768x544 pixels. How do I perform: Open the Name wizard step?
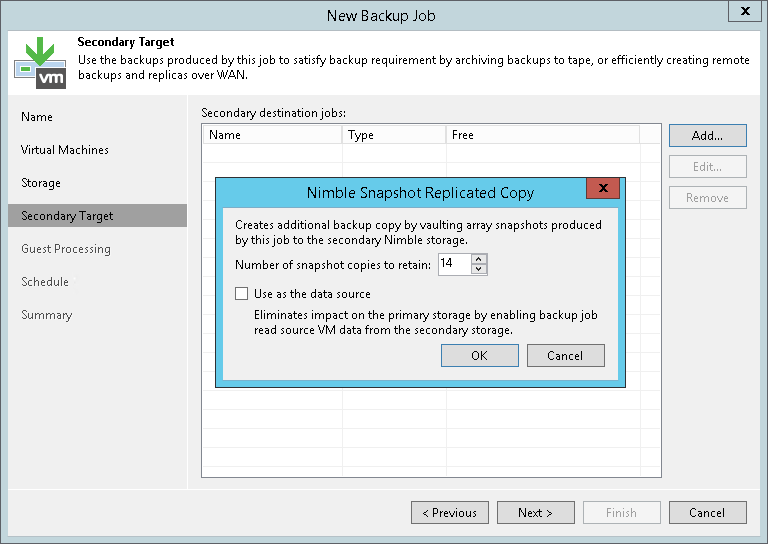click(x=37, y=117)
